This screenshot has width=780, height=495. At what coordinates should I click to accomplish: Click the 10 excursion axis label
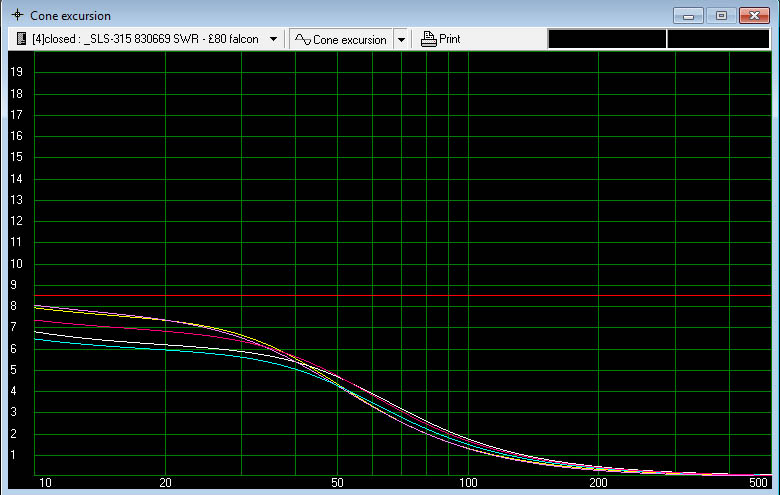pyautogui.click(x=16, y=264)
